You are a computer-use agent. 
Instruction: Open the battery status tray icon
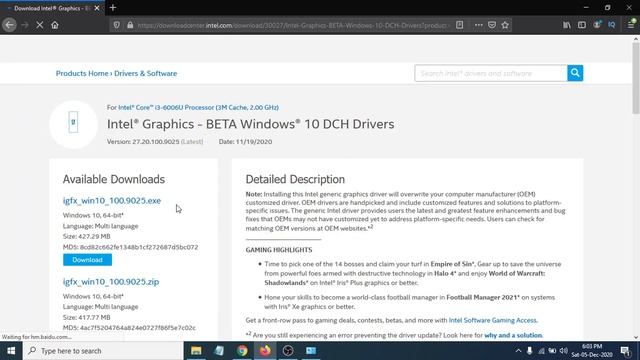click(552, 351)
